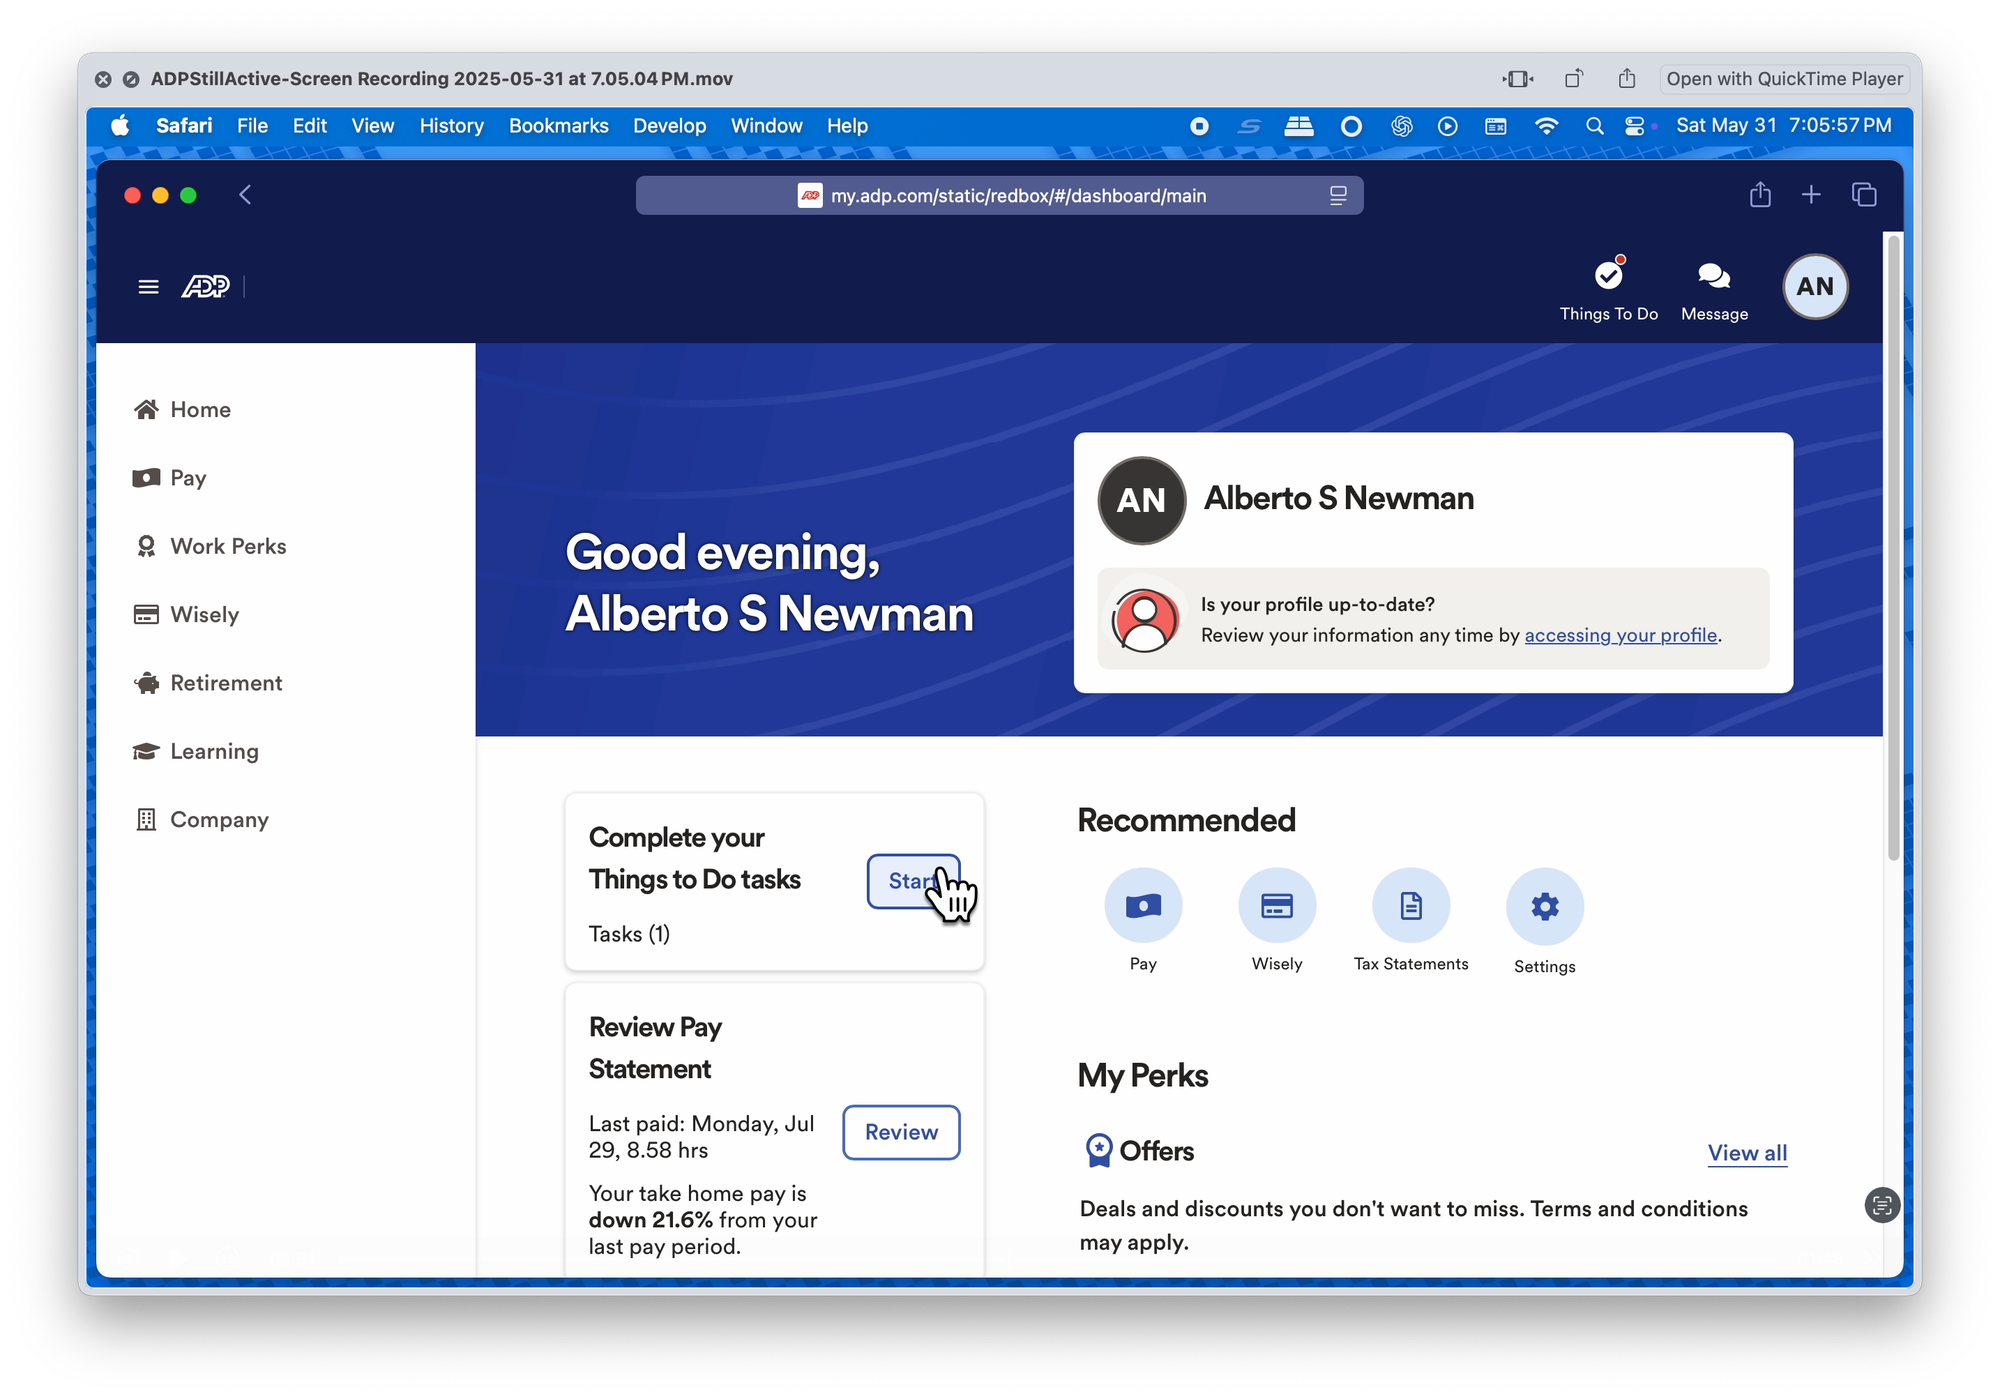Click the page vertical scrollbar
The width and height of the screenshot is (2000, 1399).
(x=1893, y=548)
